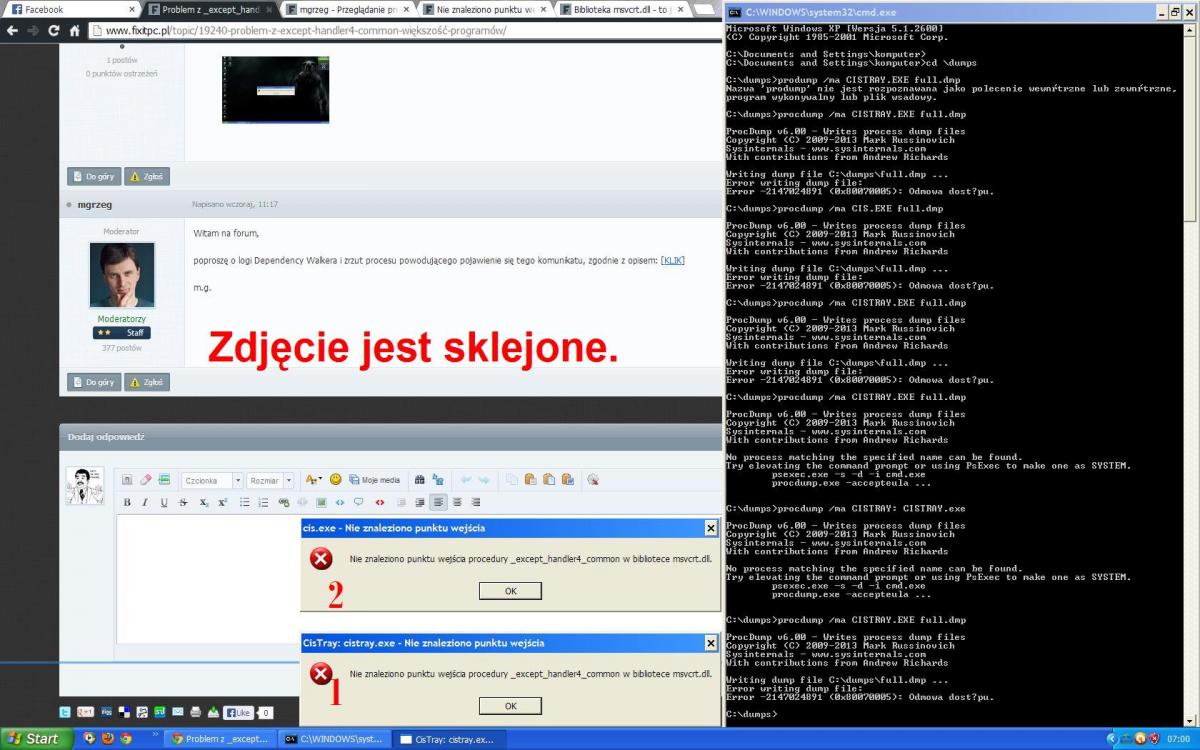
Task: Open the Czcionka font dropdown
Action: pos(211,480)
